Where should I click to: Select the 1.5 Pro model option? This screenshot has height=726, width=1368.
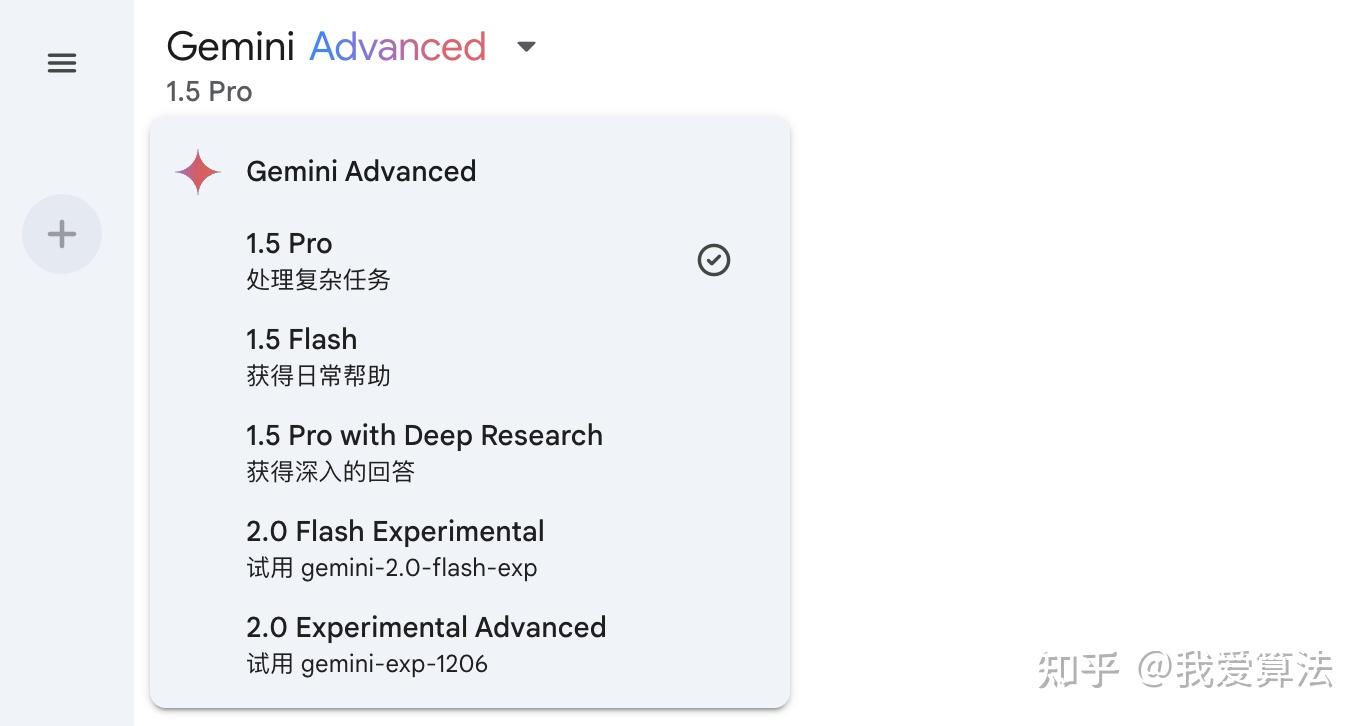tap(289, 243)
